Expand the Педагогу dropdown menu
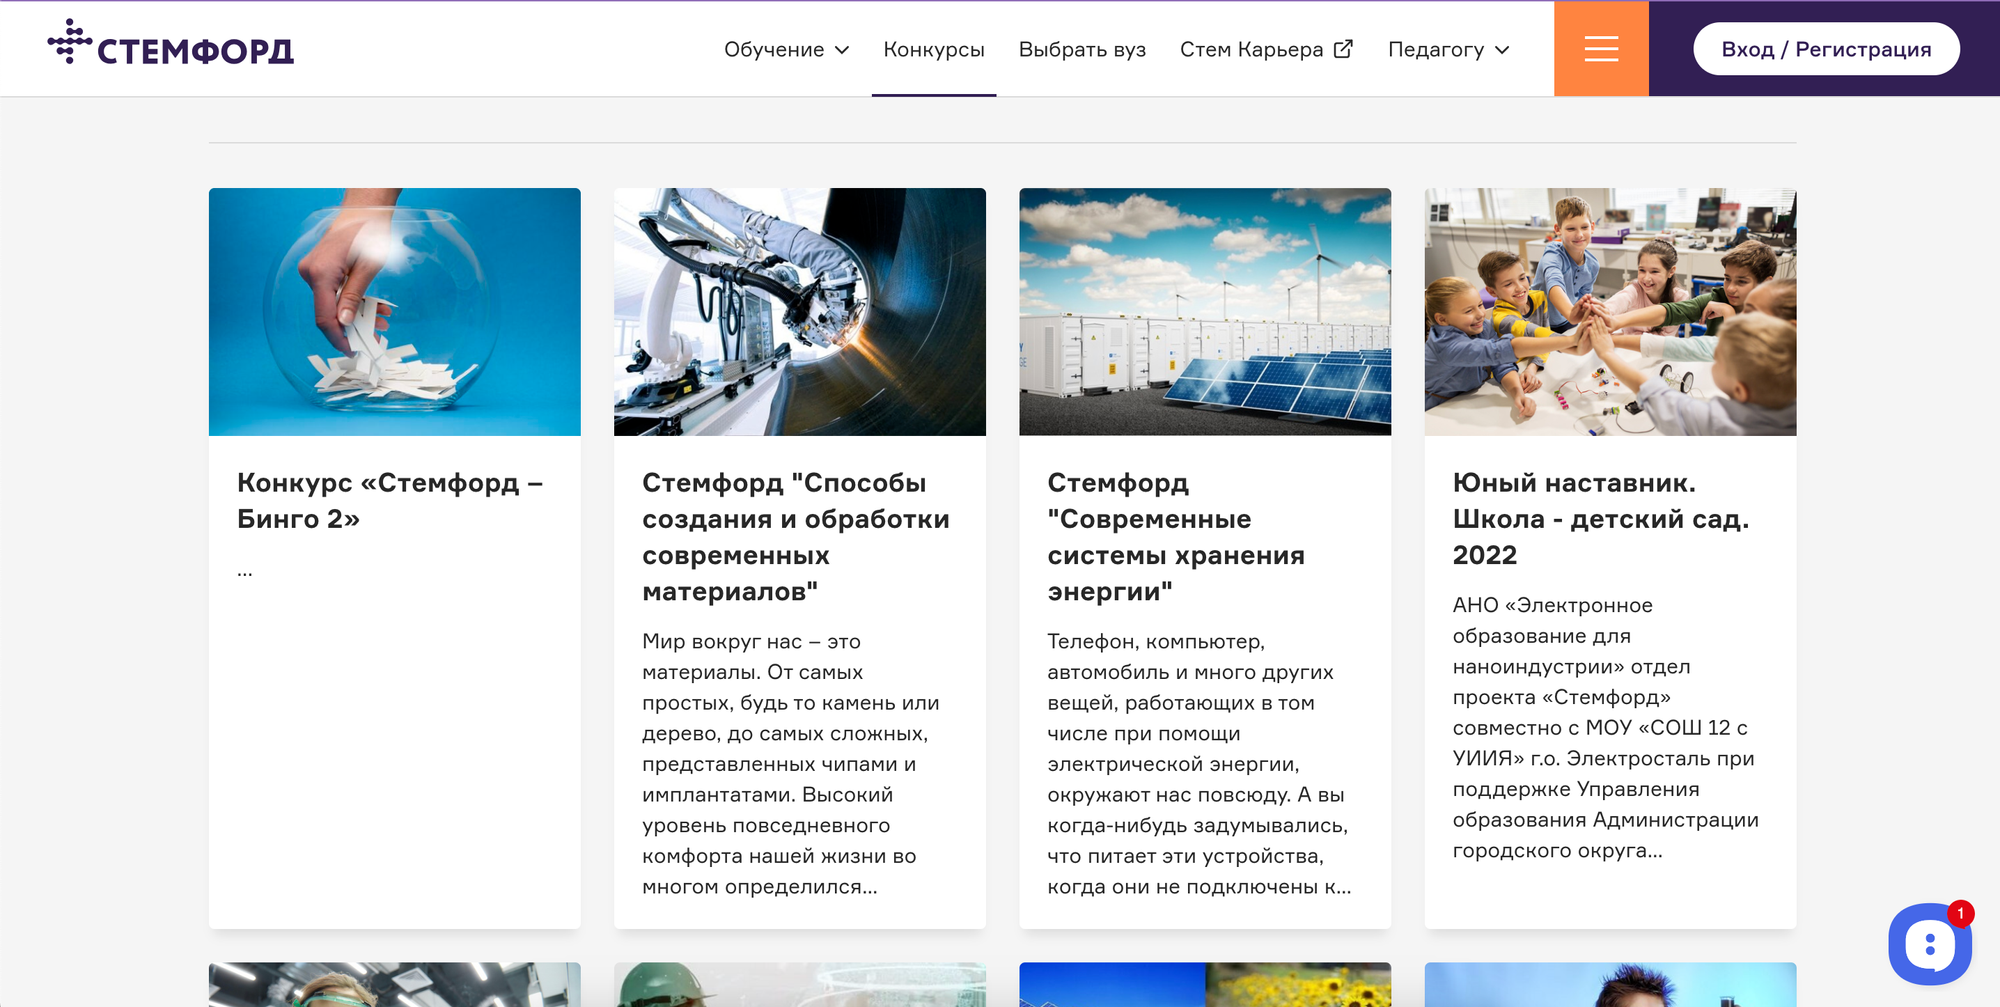Screen dimensions: 2000x1007 (1448, 50)
